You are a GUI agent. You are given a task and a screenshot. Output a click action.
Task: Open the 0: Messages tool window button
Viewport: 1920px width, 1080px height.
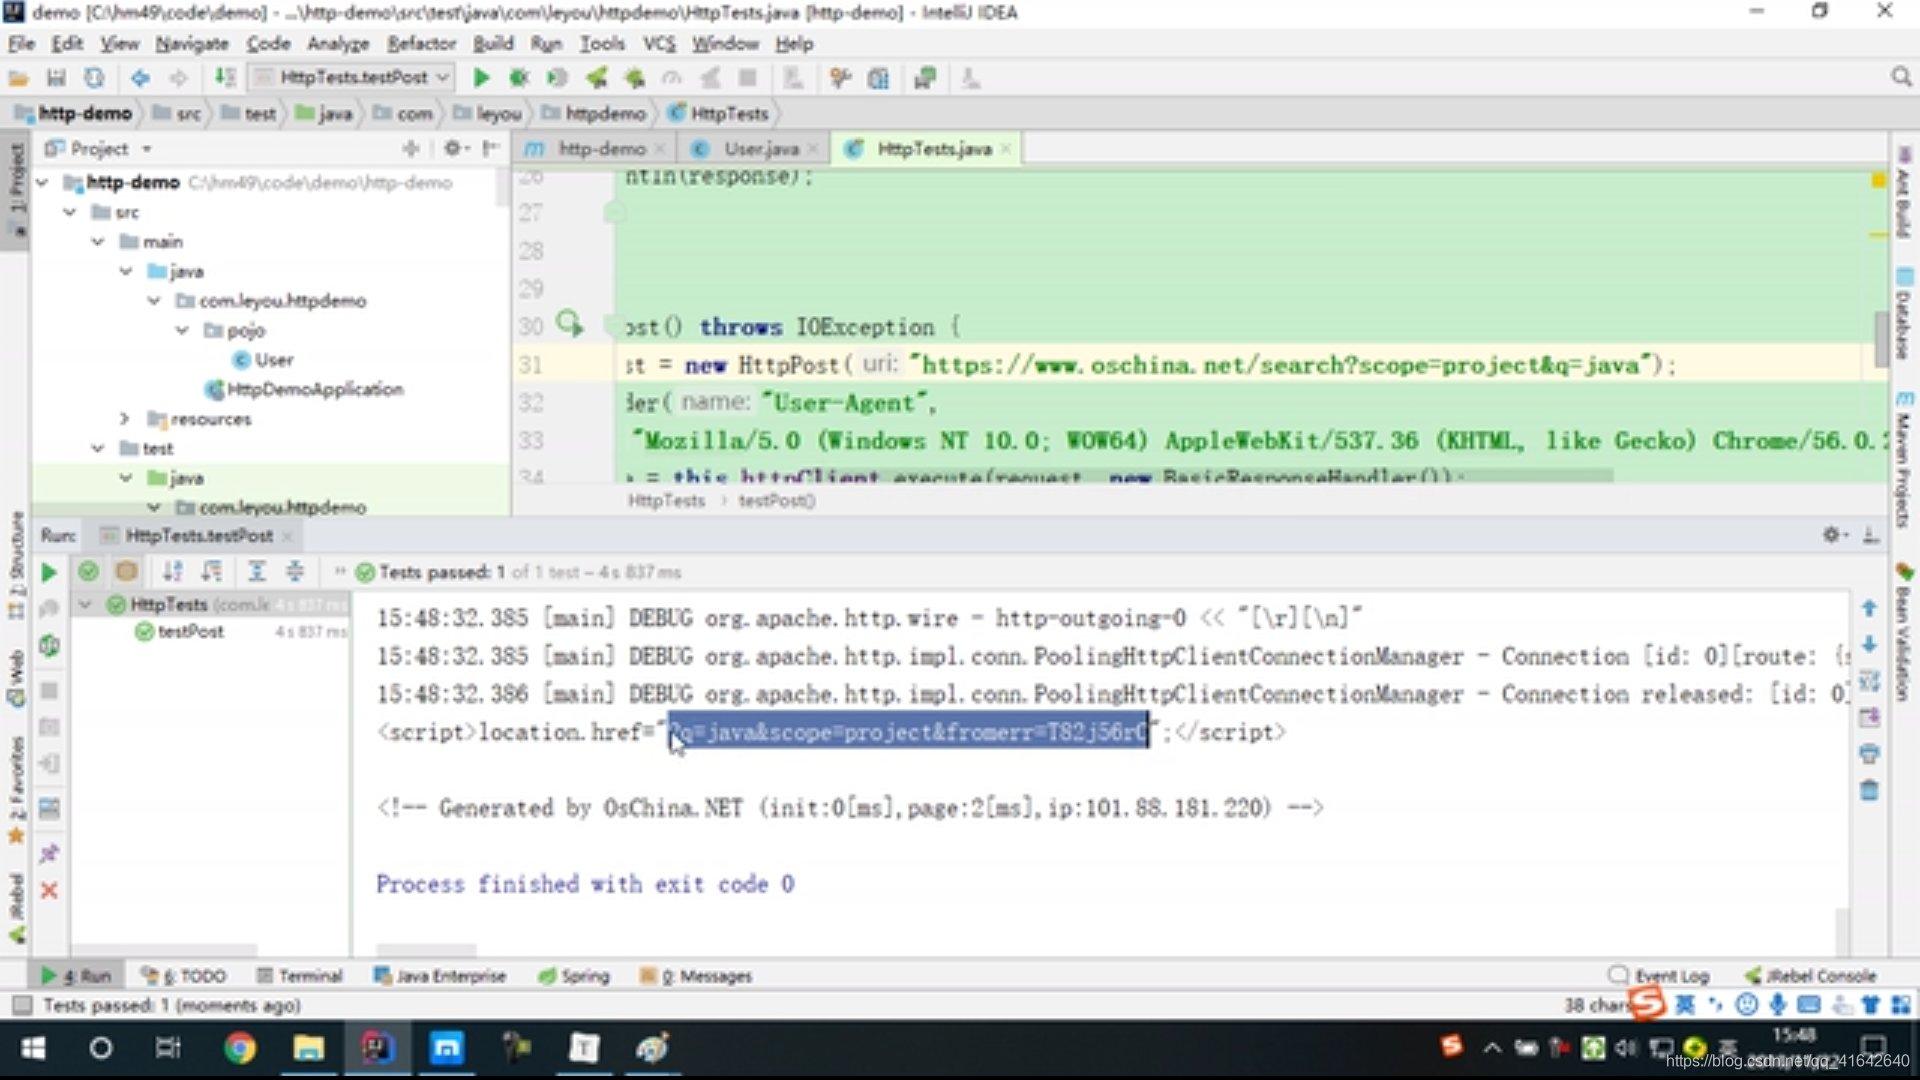(x=696, y=975)
